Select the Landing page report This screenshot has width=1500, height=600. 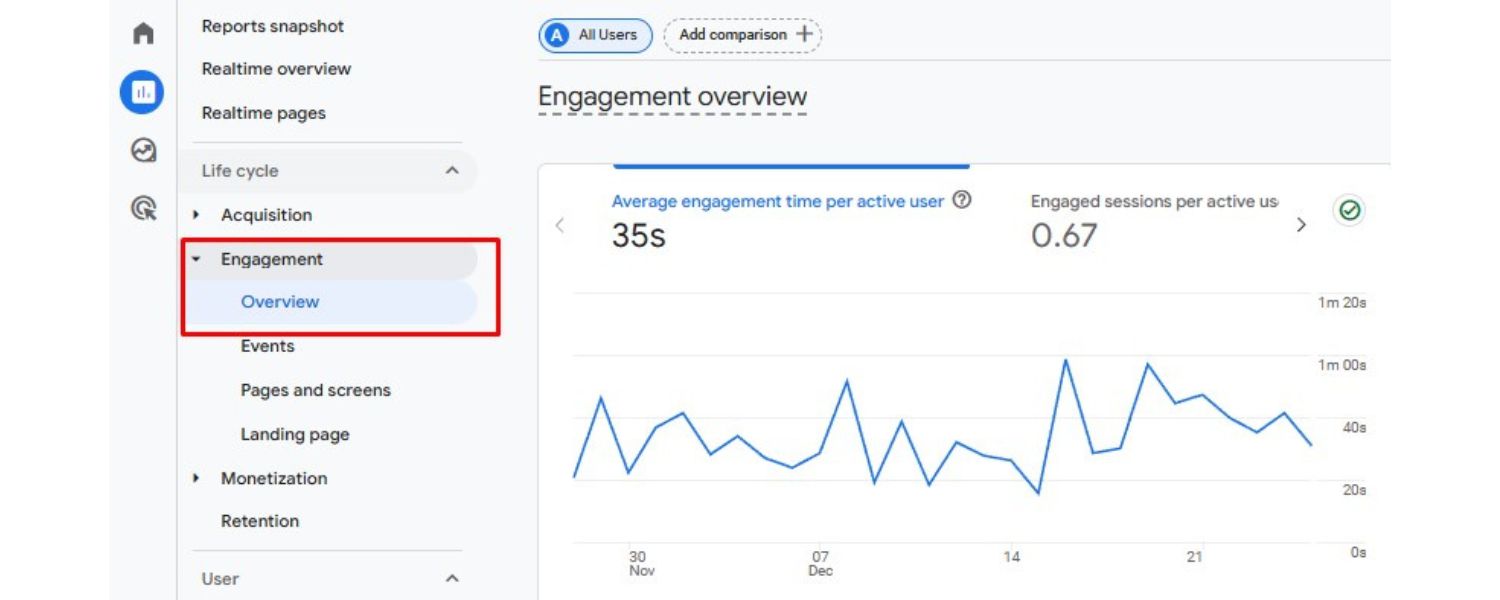coord(294,434)
